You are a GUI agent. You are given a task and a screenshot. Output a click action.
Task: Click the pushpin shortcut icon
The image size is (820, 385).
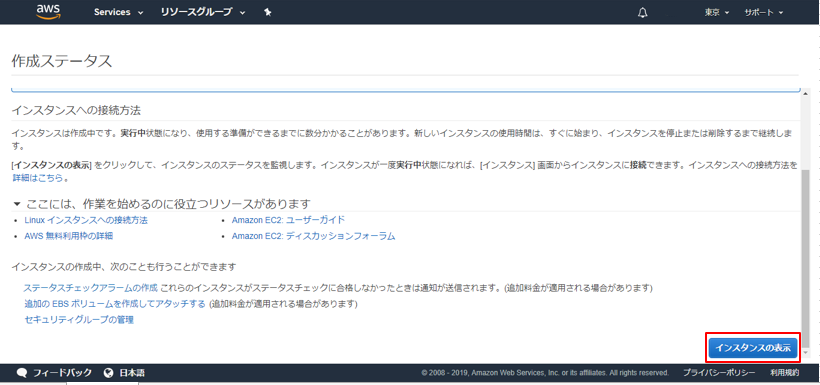tap(268, 13)
